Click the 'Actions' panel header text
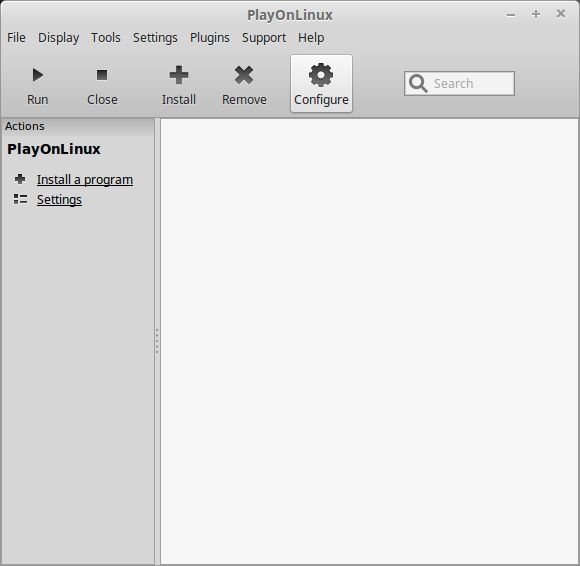The width and height of the screenshot is (580, 566). click(x=25, y=126)
